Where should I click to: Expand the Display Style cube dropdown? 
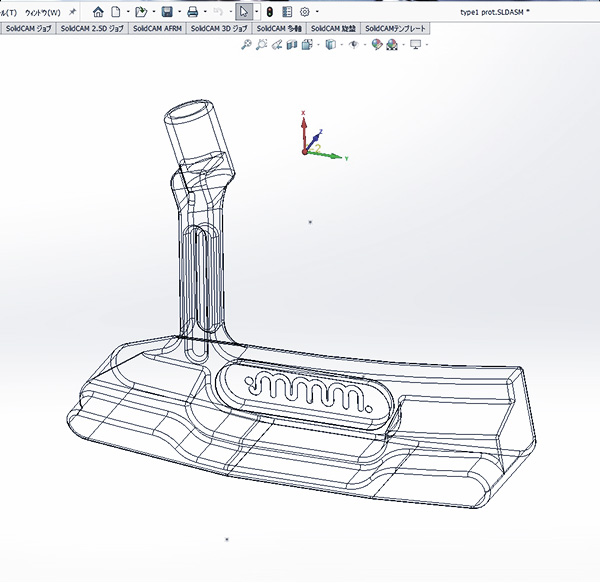pos(343,45)
